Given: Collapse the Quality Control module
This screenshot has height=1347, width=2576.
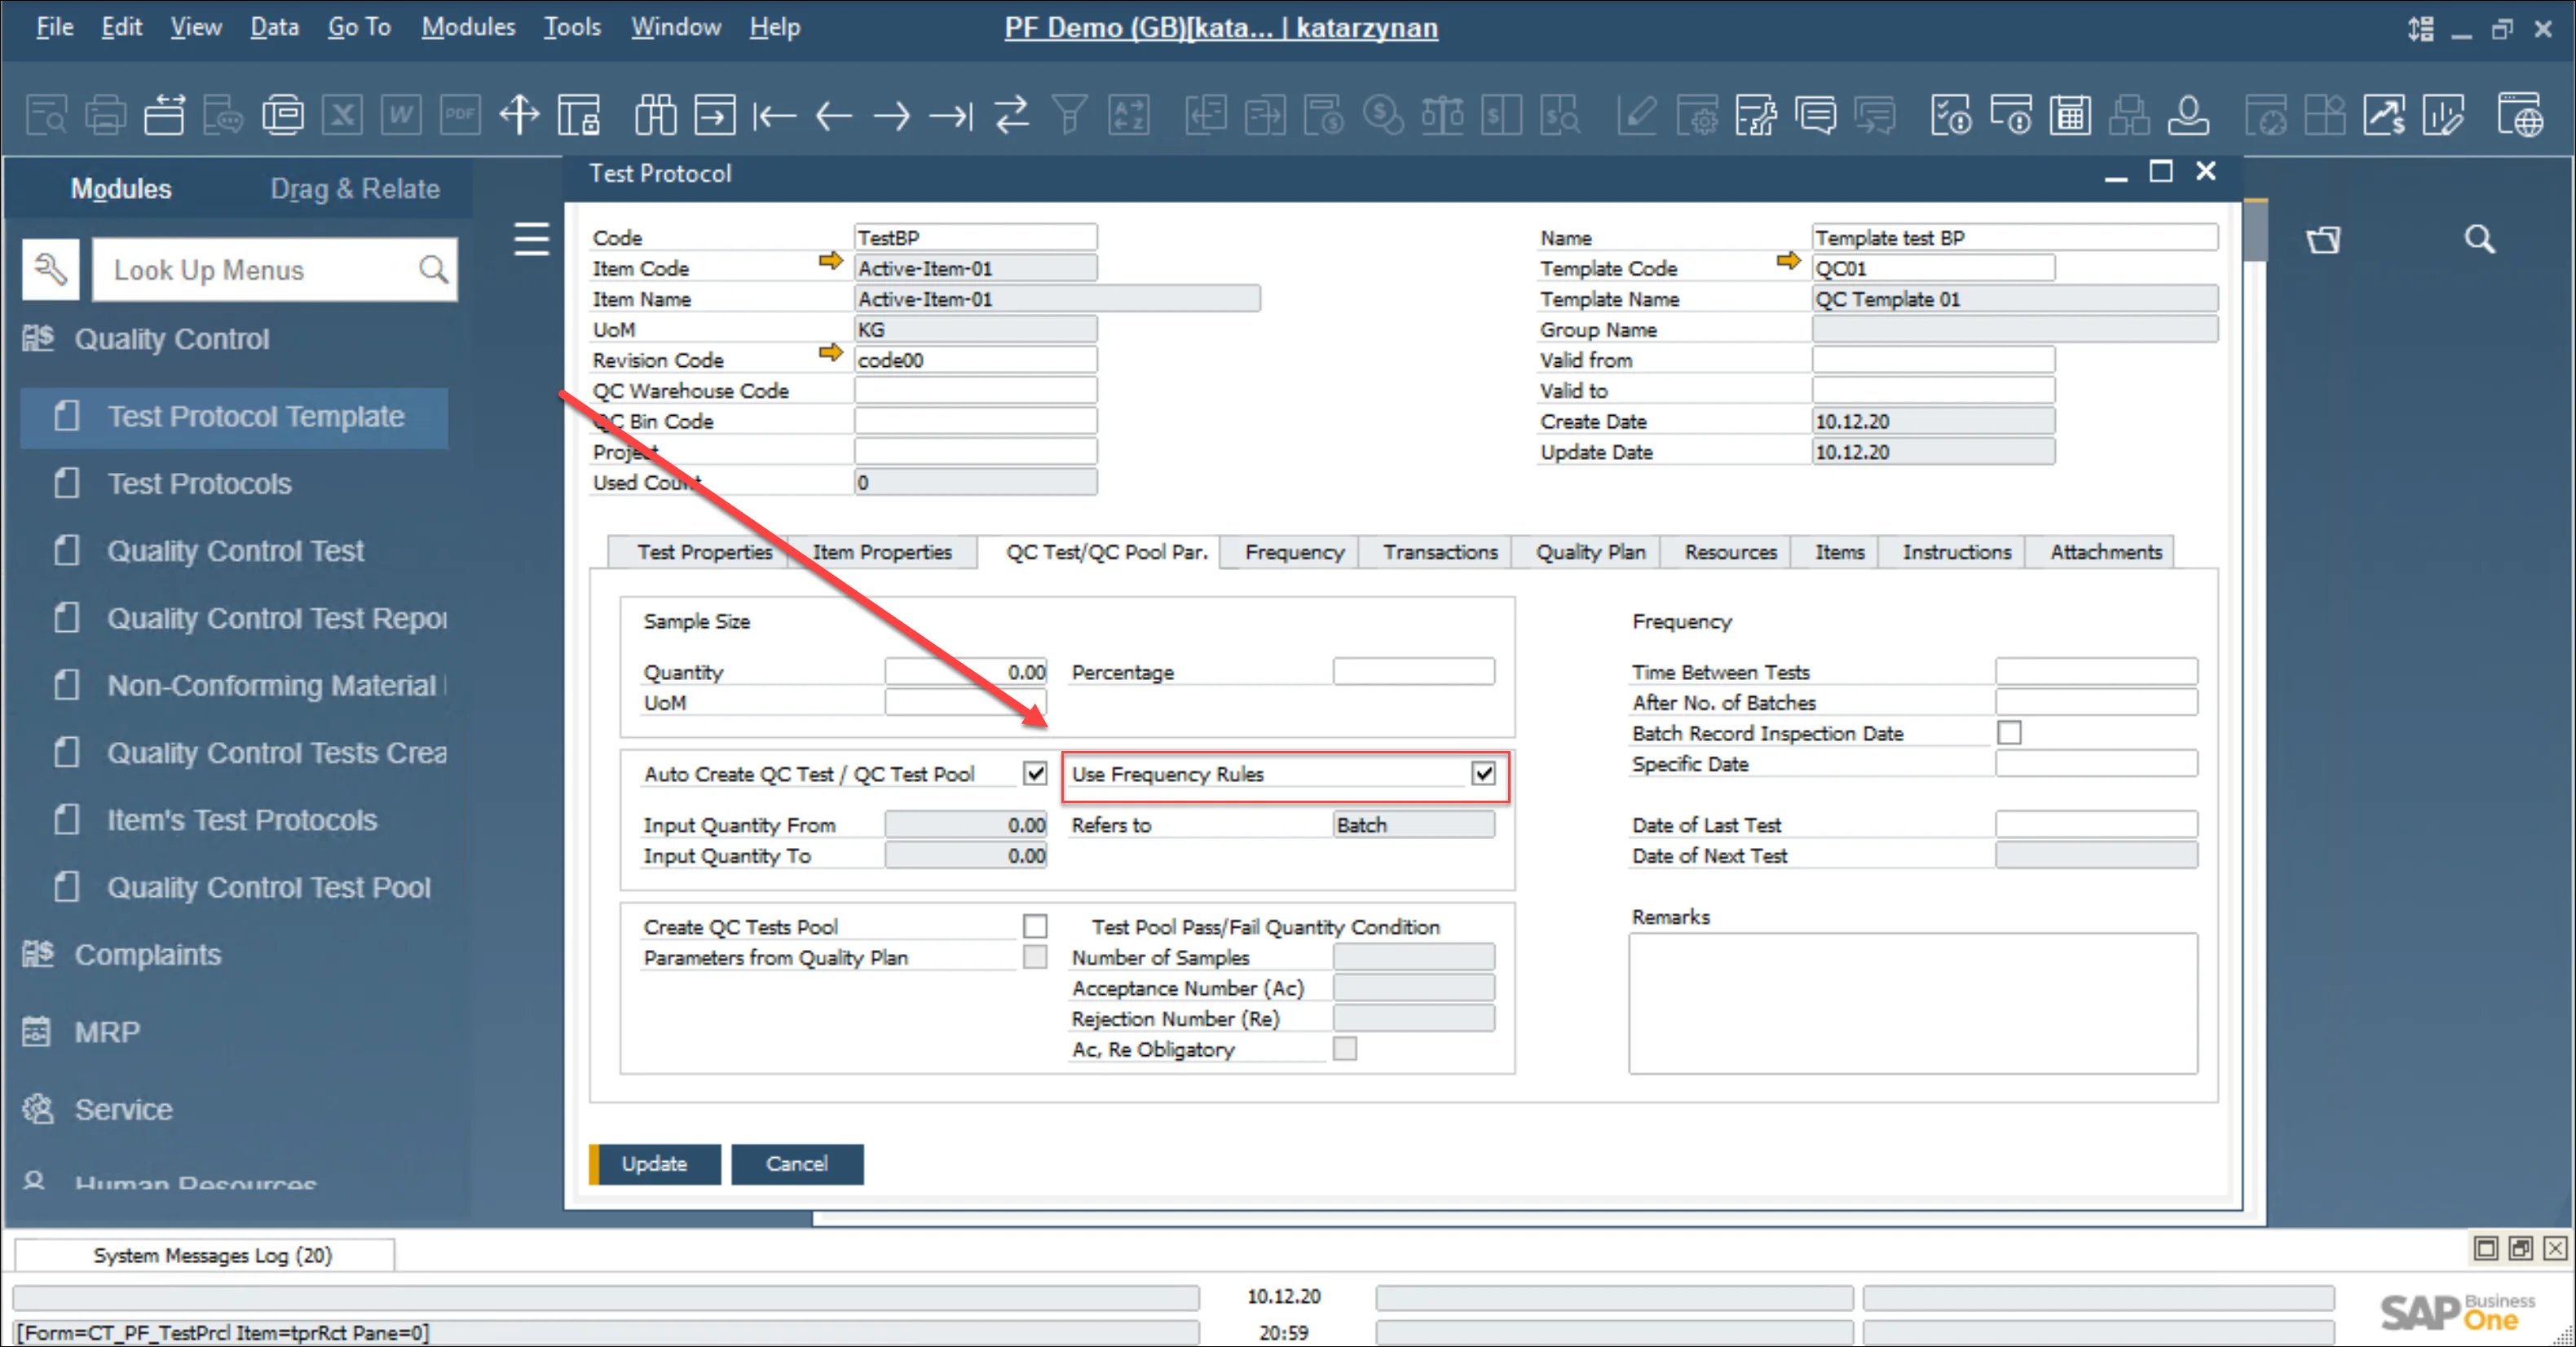Looking at the screenshot, I should [171, 339].
